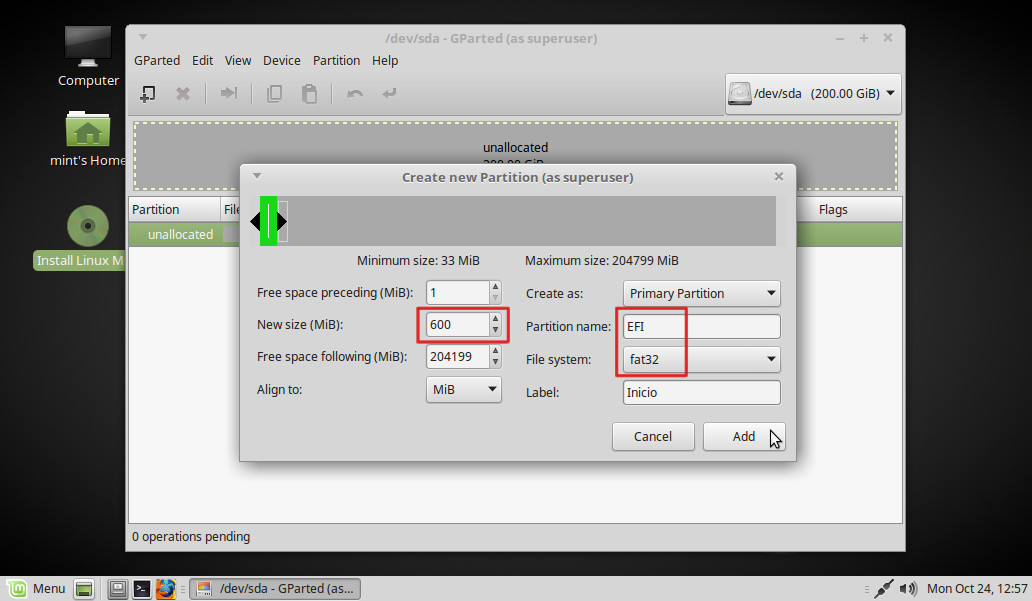Open mint's Home folder icon
Image resolution: width=1032 pixels, height=601 pixels.
click(88, 131)
